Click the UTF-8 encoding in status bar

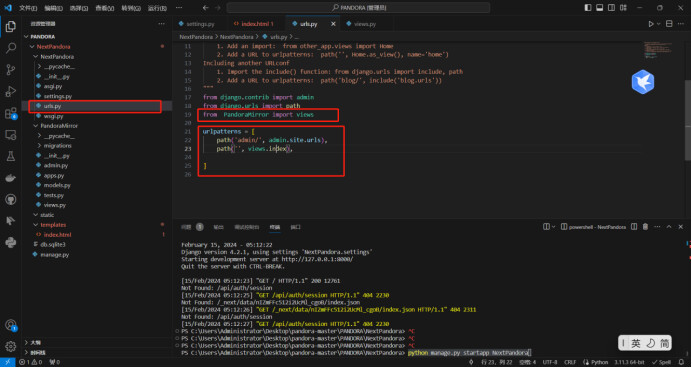point(549,362)
